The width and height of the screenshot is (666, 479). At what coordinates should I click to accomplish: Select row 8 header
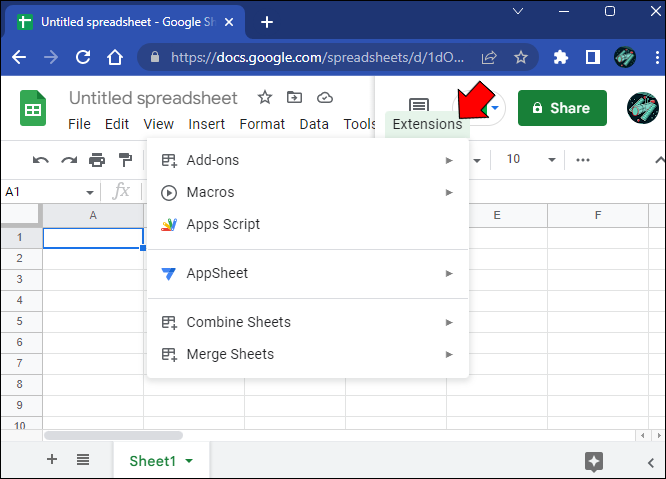(x=21, y=384)
